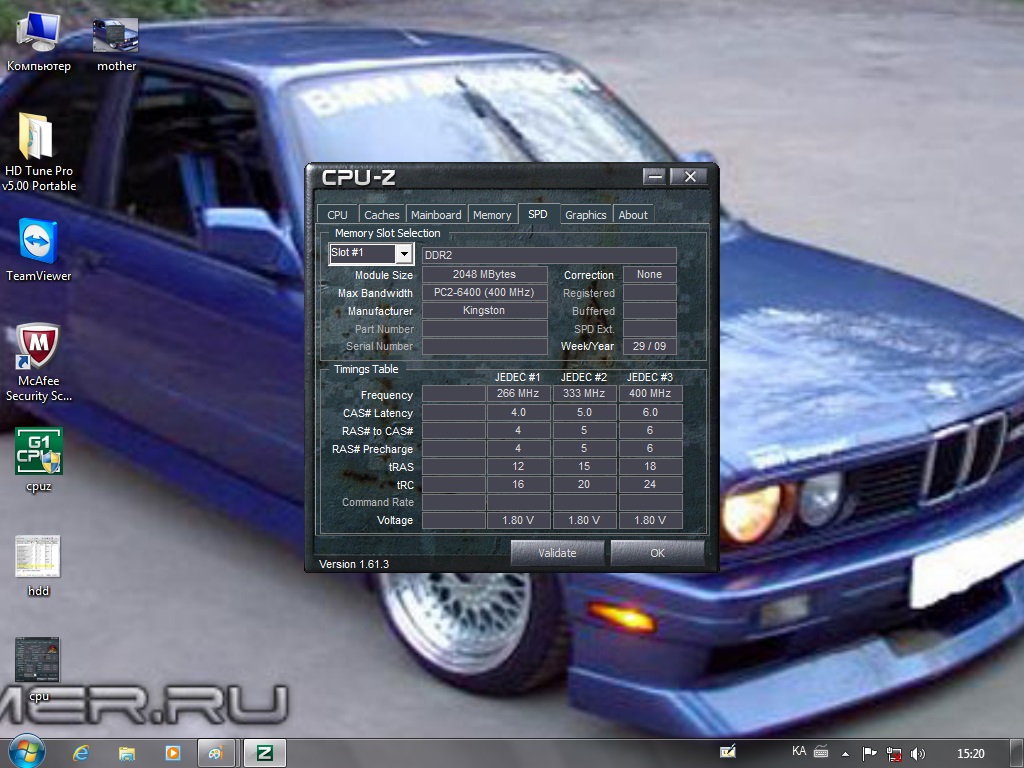Open the network status tray icon
Viewport: 1024px width, 768px height.
(893, 754)
